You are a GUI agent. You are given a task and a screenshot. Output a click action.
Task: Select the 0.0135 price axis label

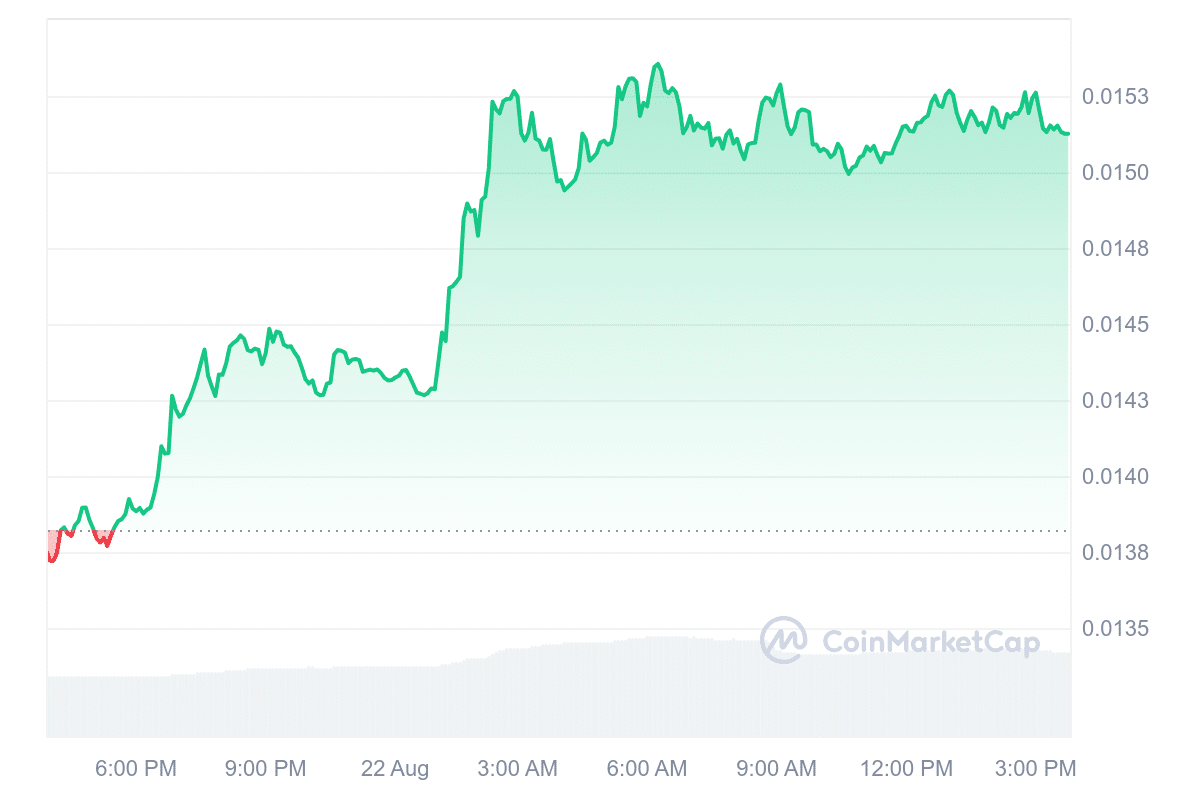pyautogui.click(x=1116, y=629)
